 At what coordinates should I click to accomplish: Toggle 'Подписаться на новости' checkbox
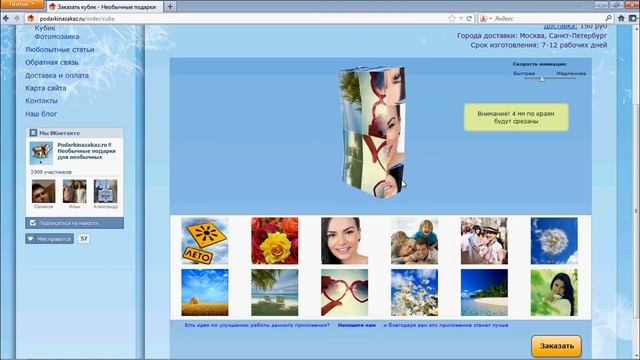pyautogui.click(x=33, y=223)
